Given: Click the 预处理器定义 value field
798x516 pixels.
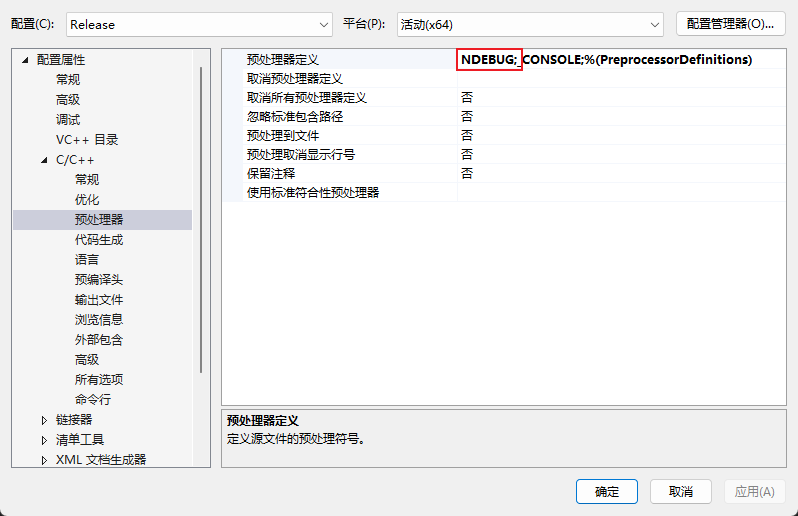Looking at the screenshot, I should point(621,60).
